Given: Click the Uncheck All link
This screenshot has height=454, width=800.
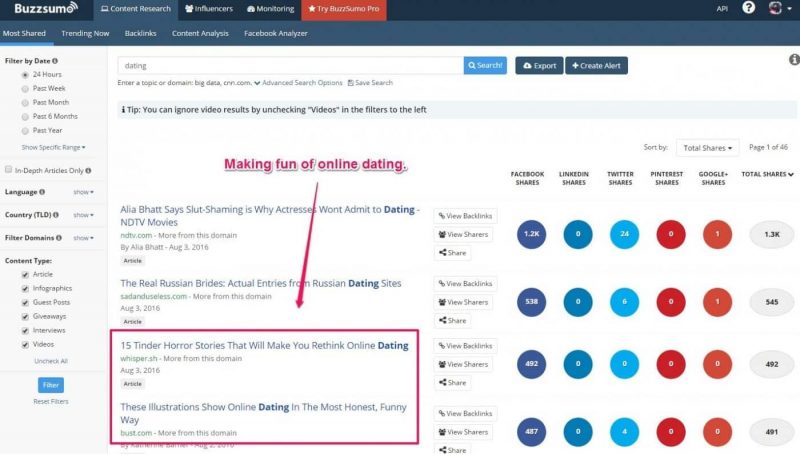Looking at the screenshot, I should pyautogui.click(x=51, y=361).
